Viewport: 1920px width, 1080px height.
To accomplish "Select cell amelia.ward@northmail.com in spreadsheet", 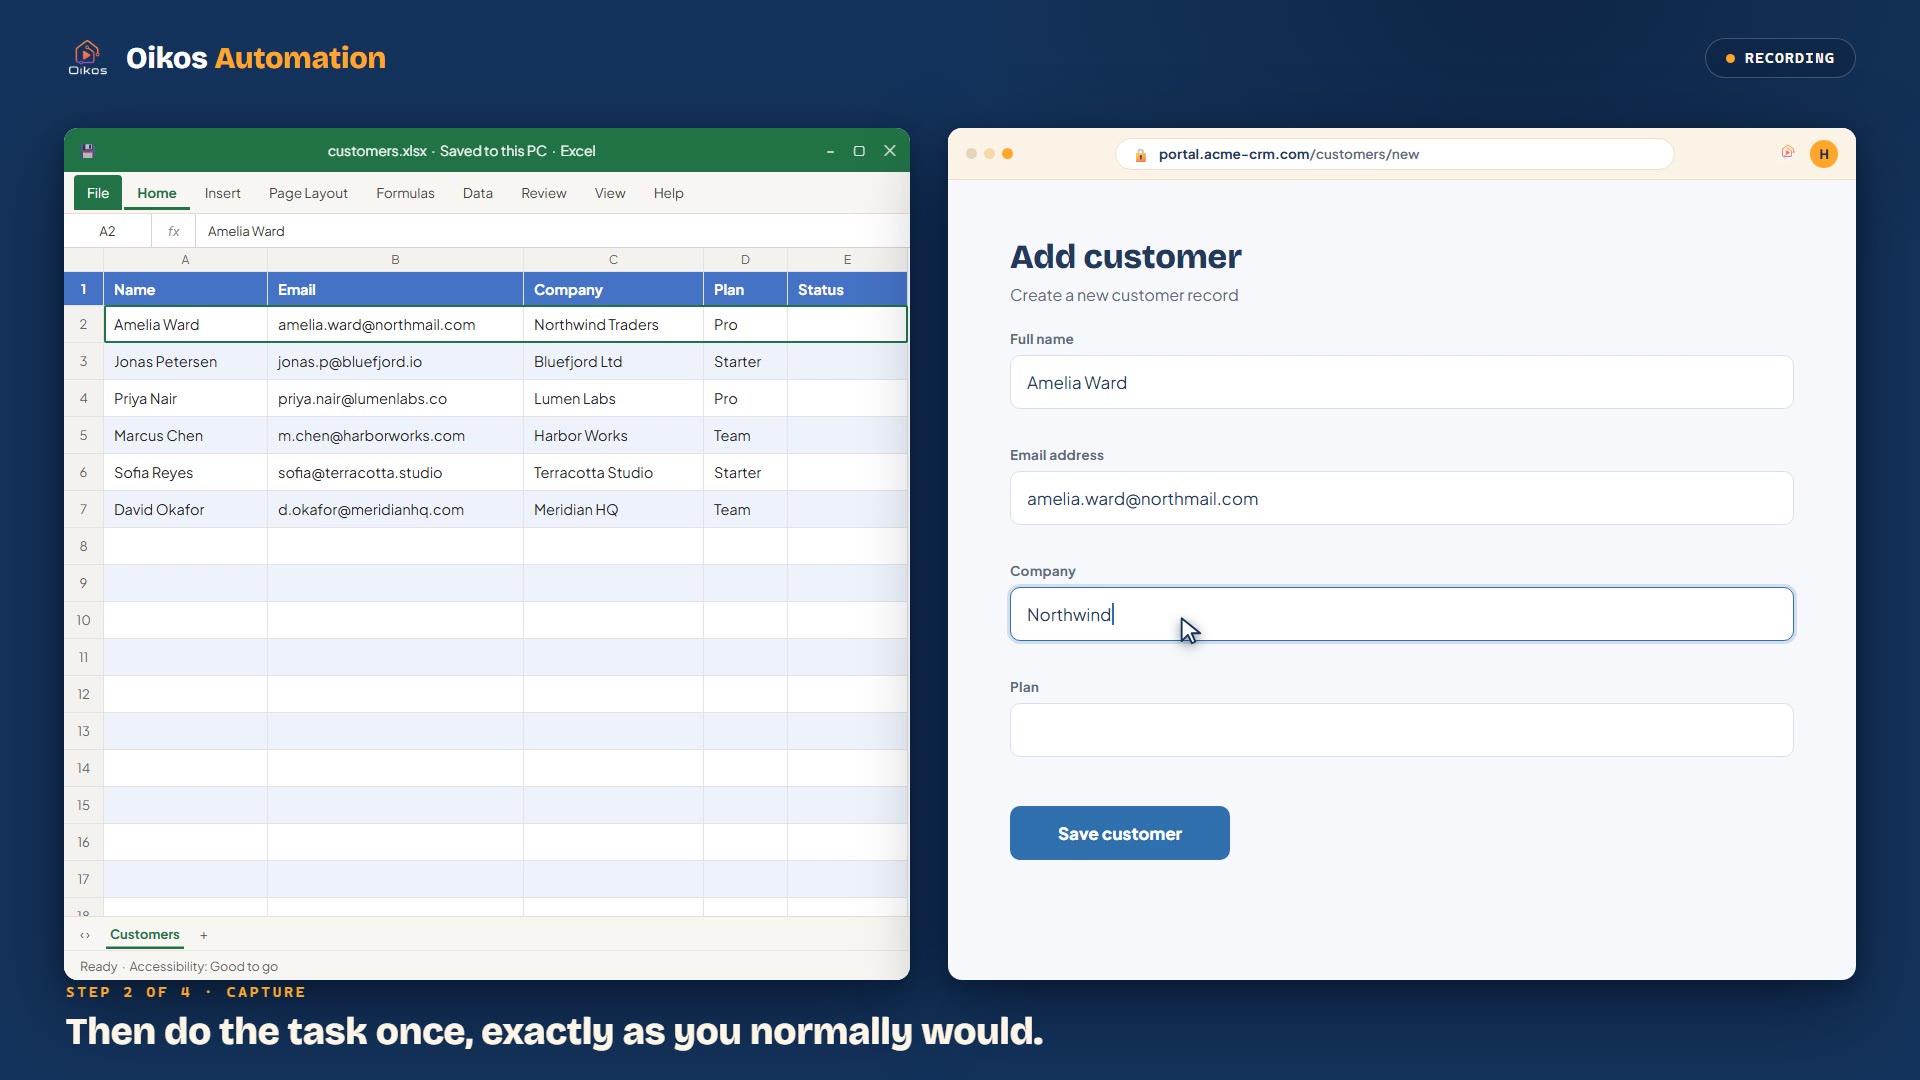I will 395,324.
